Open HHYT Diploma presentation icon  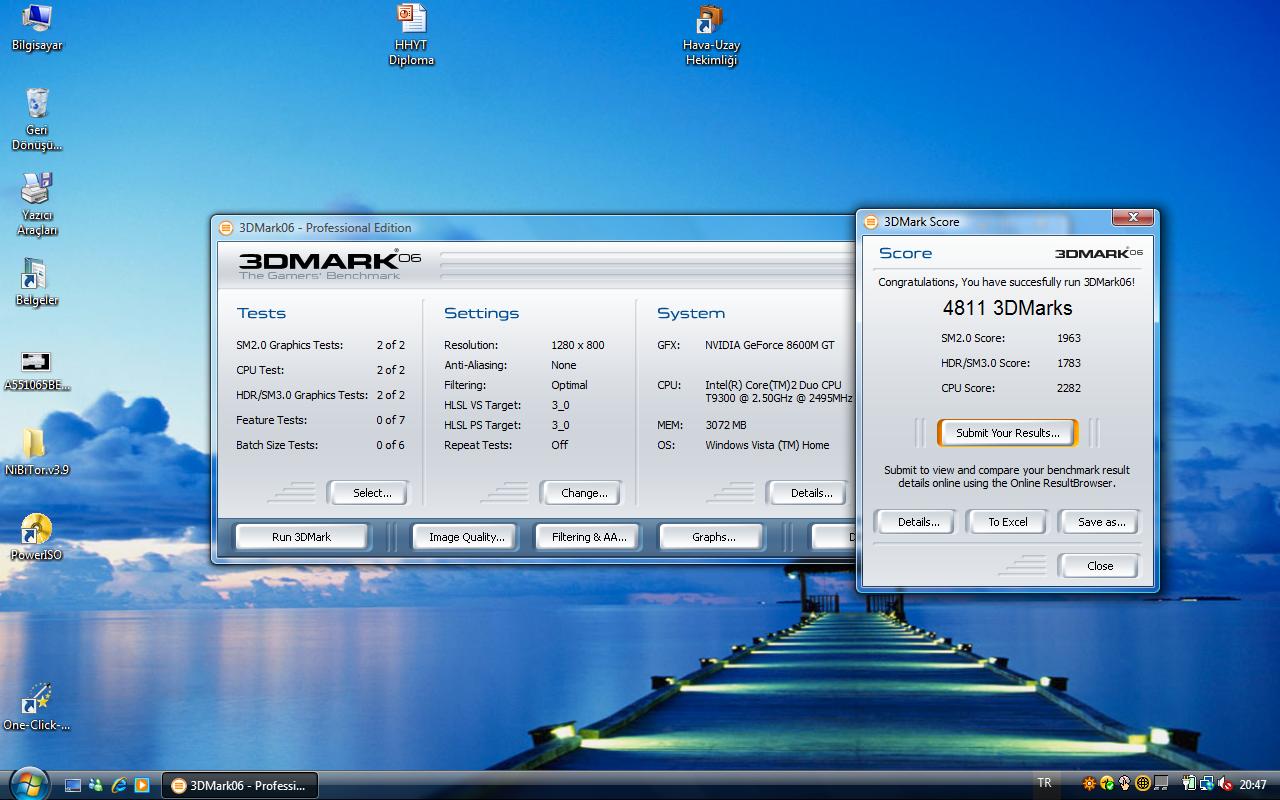[x=411, y=34]
